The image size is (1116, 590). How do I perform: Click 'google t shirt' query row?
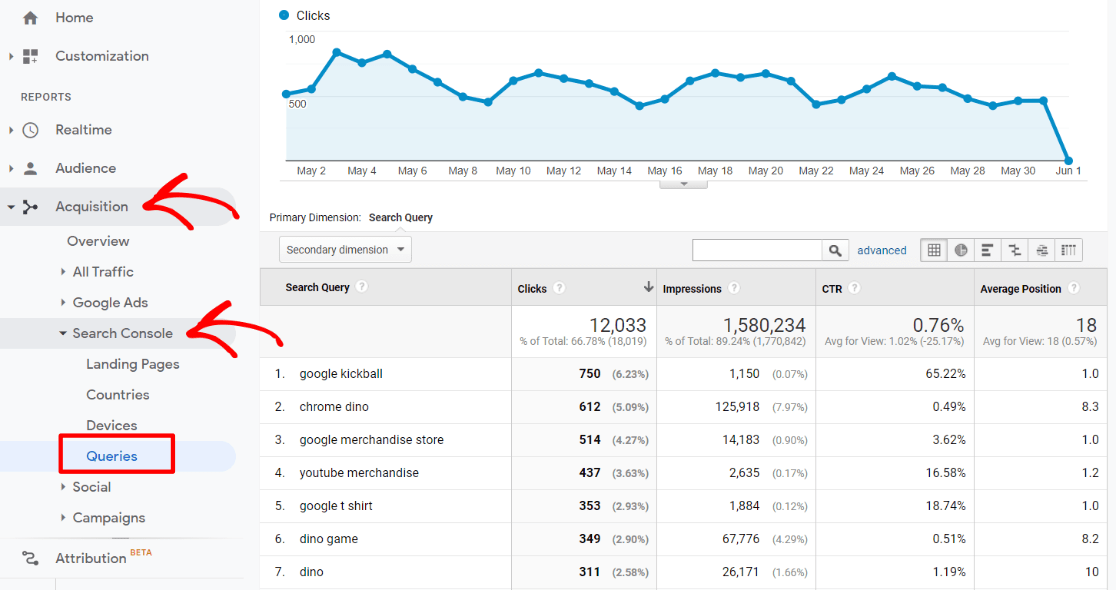click(335, 505)
